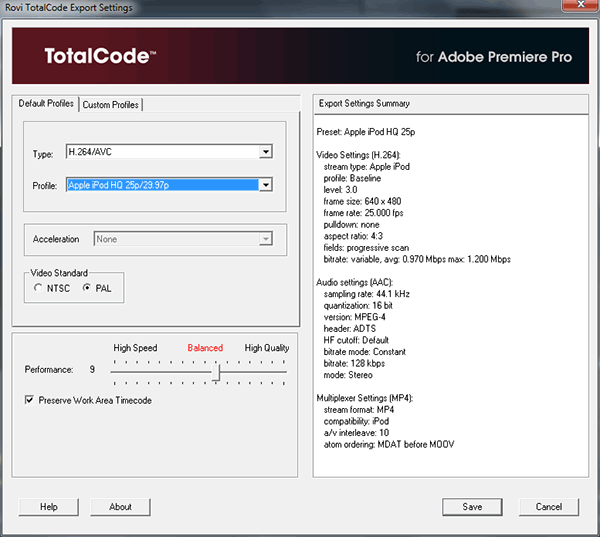Close the Rovi TotalCode window

[580, 5]
